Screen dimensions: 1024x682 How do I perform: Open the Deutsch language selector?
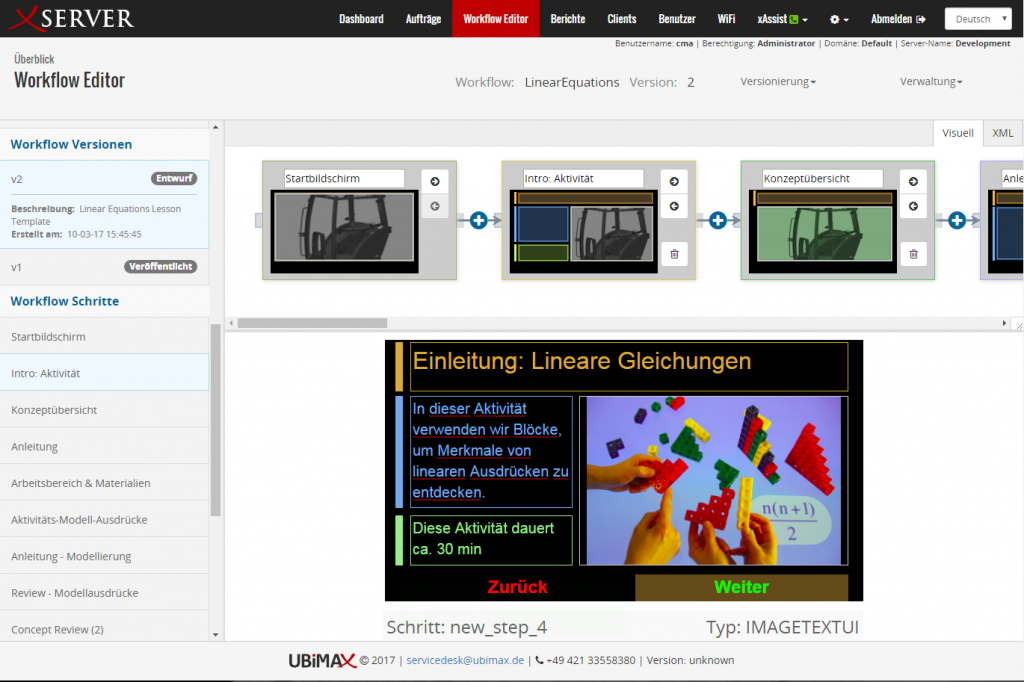pyautogui.click(x=977, y=19)
